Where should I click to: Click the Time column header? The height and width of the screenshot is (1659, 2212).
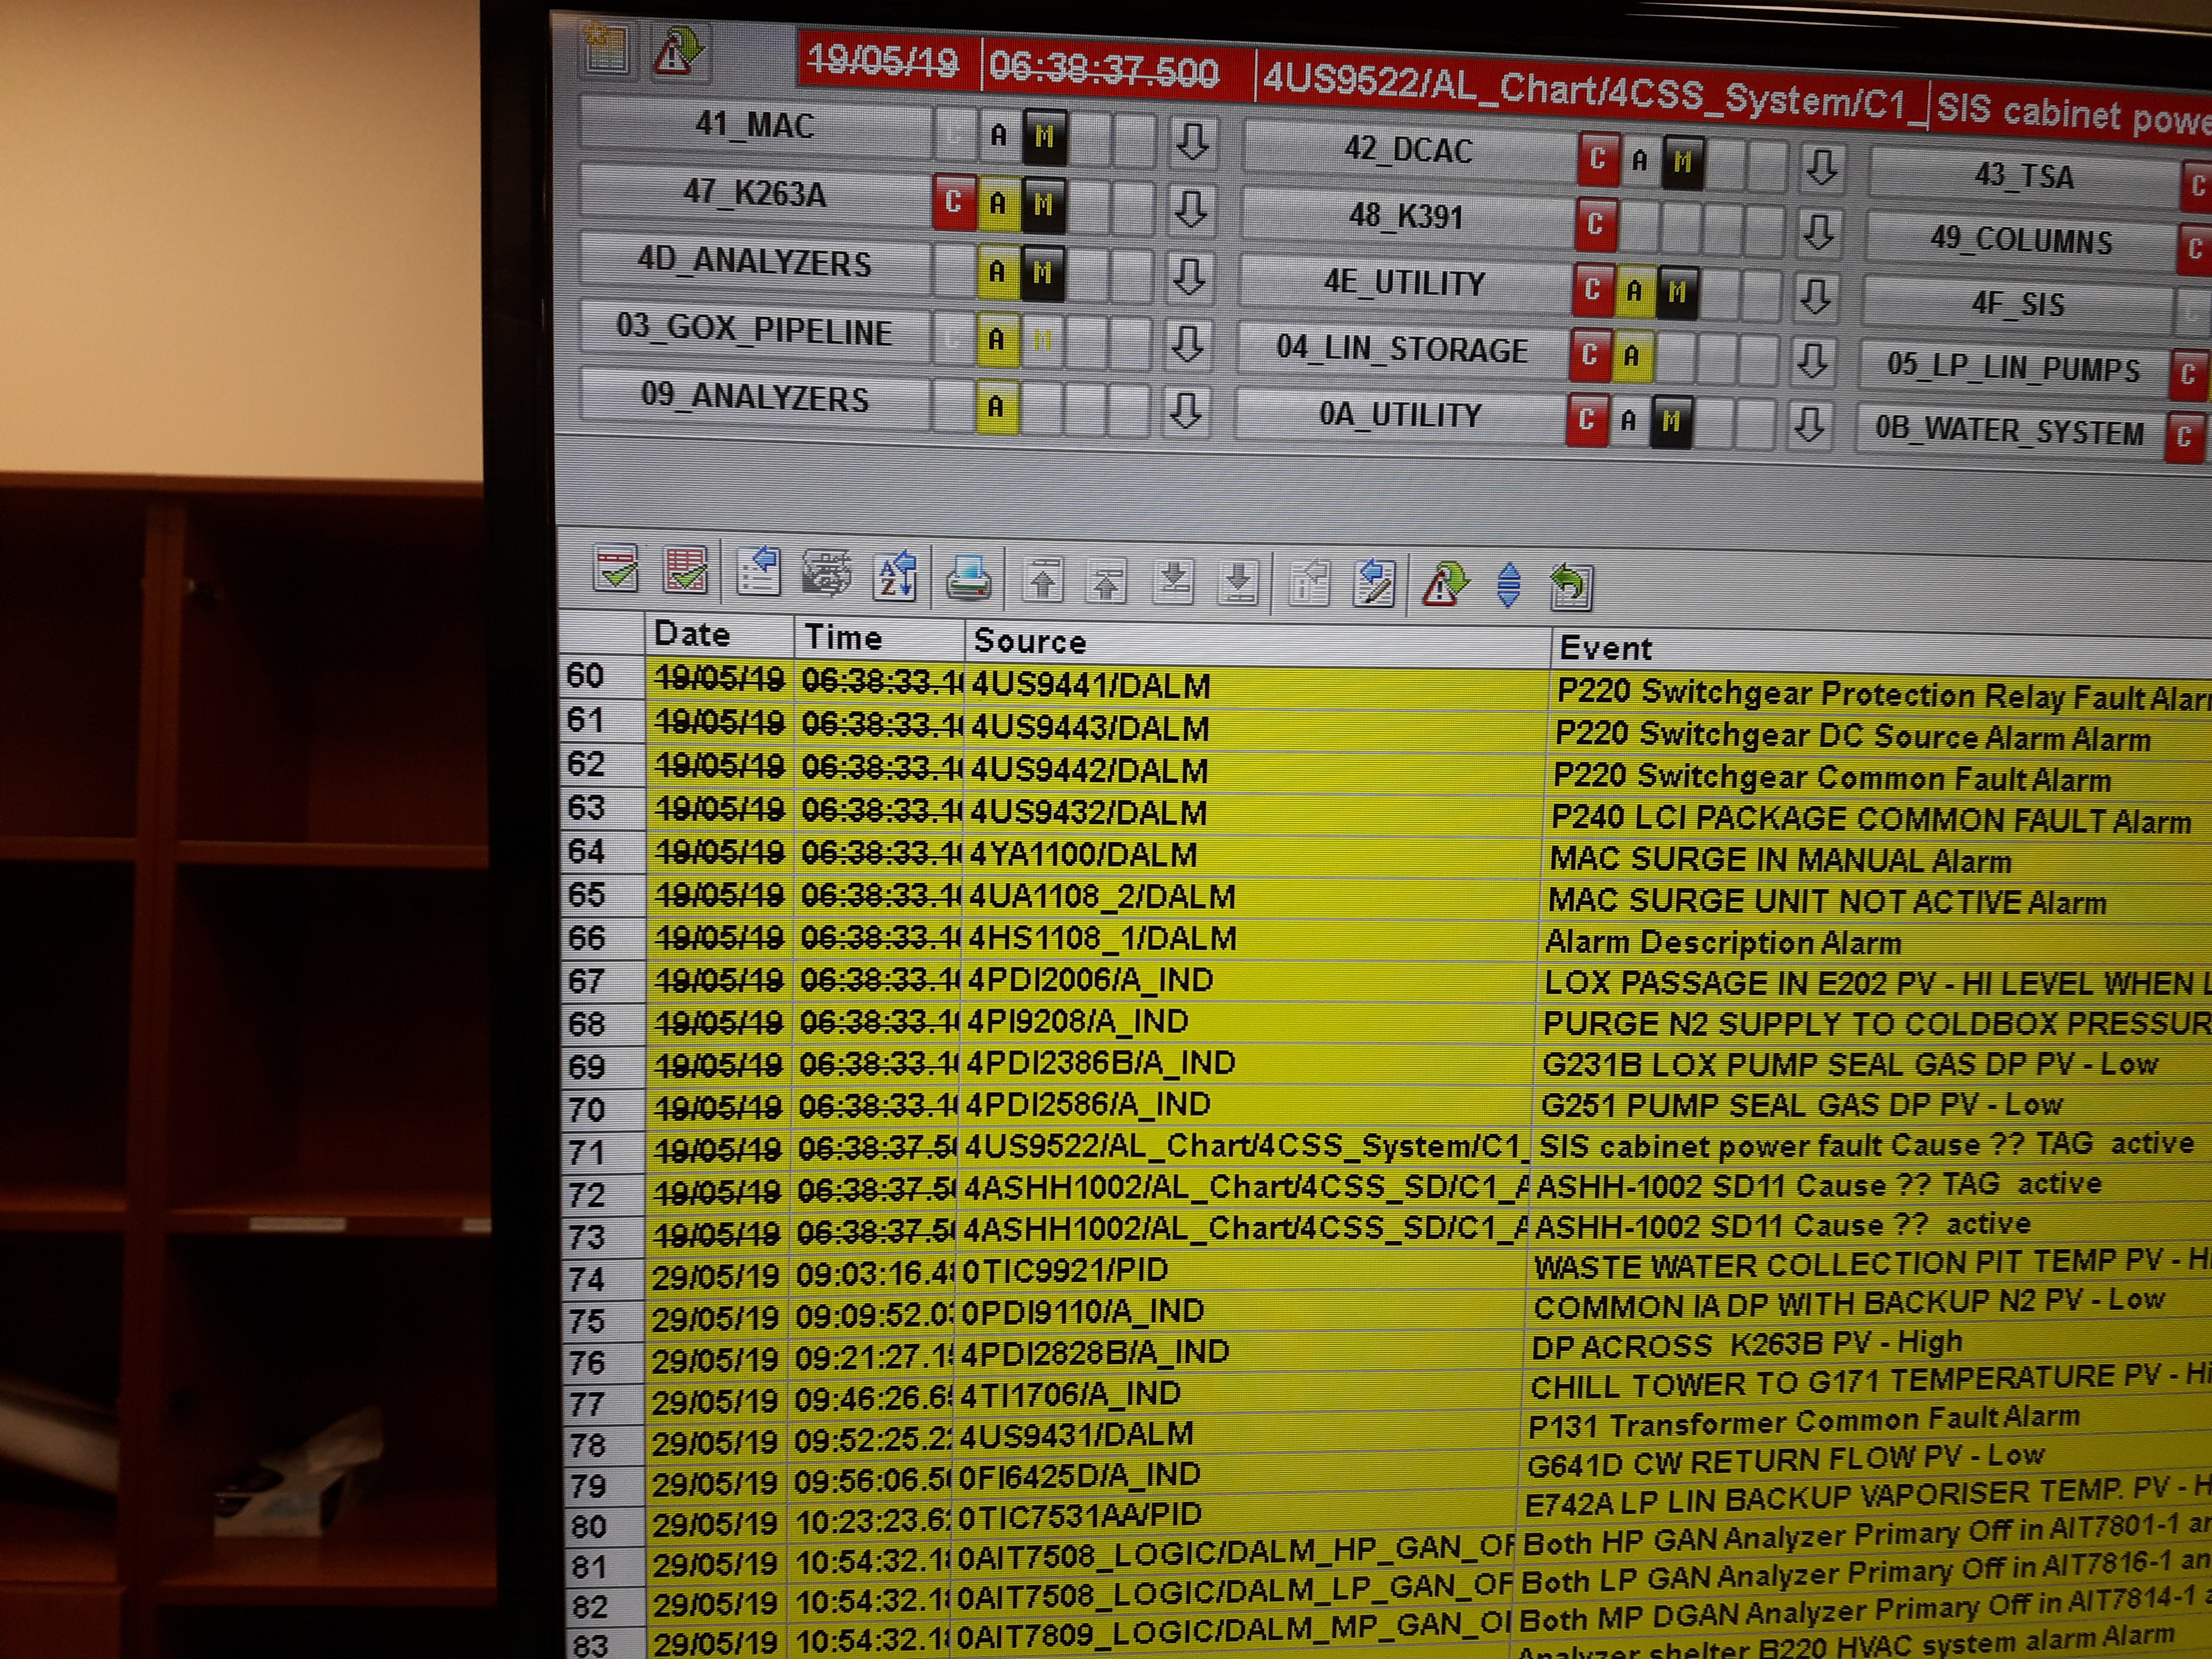(843, 637)
